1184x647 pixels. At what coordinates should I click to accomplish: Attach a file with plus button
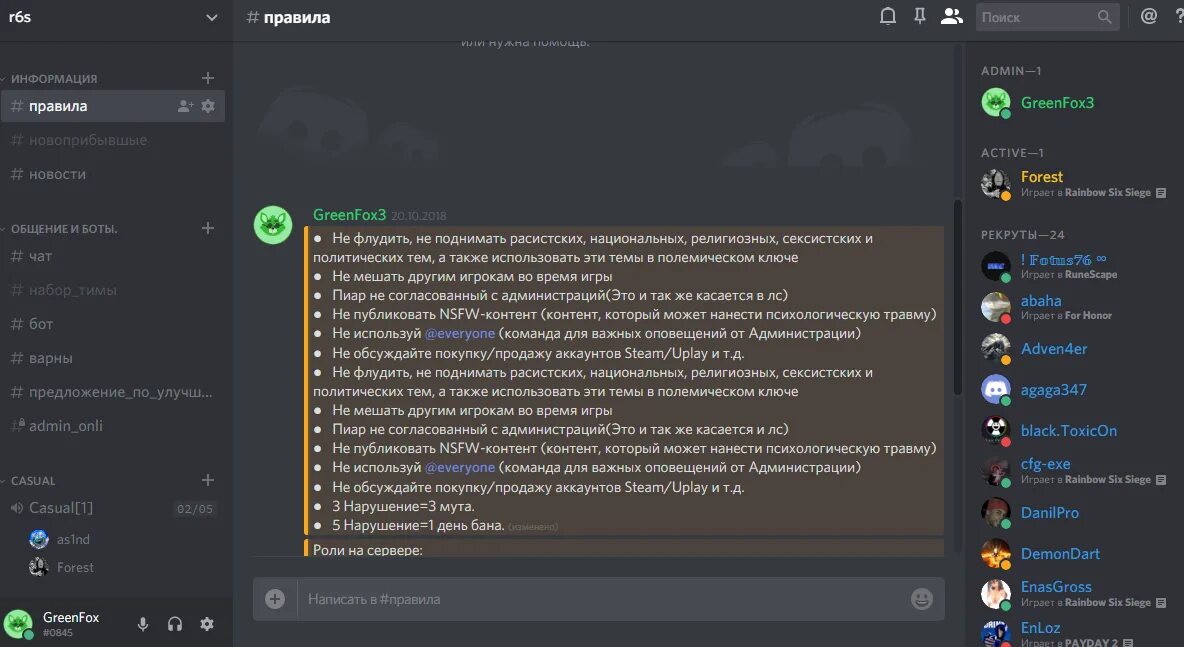(x=275, y=599)
